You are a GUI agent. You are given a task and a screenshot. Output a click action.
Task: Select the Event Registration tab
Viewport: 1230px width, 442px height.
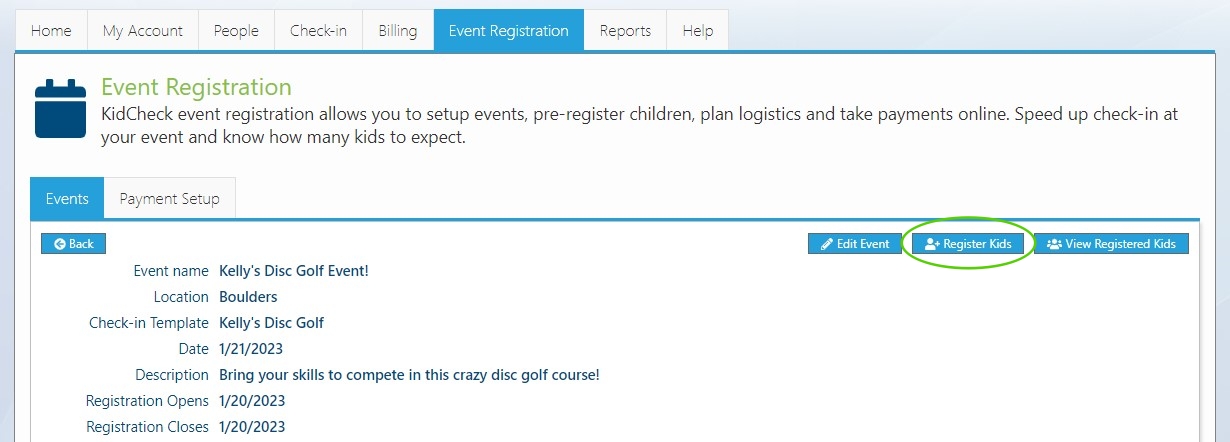click(x=509, y=30)
